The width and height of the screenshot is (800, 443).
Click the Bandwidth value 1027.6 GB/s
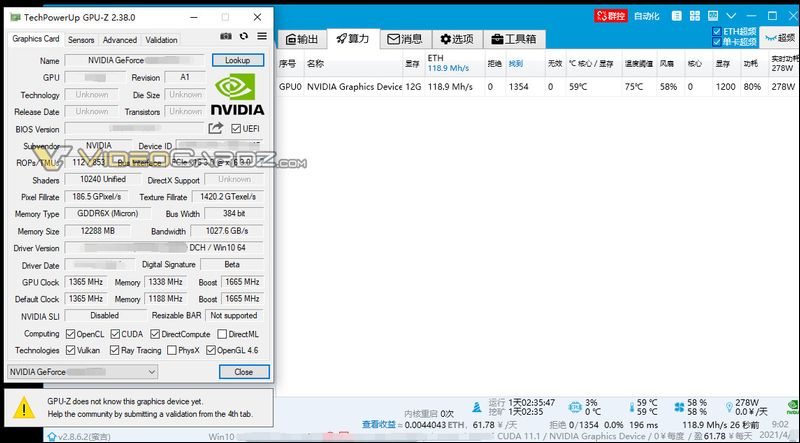click(227, 231)
